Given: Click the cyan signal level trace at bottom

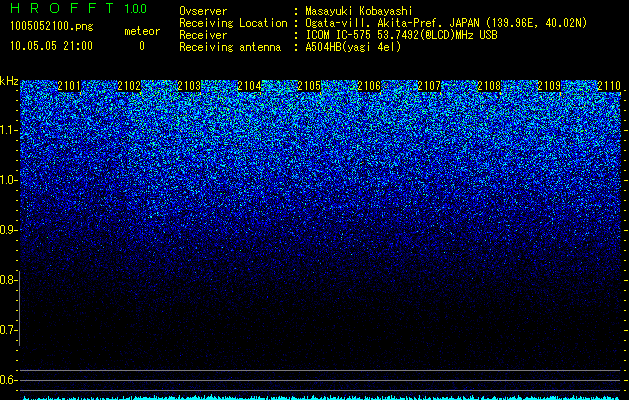Looking at the screenshot, I should click(321, 398).
